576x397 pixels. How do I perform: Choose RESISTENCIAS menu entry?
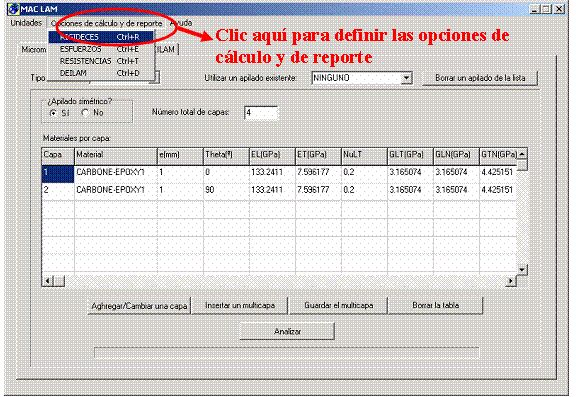pos(101,61)
